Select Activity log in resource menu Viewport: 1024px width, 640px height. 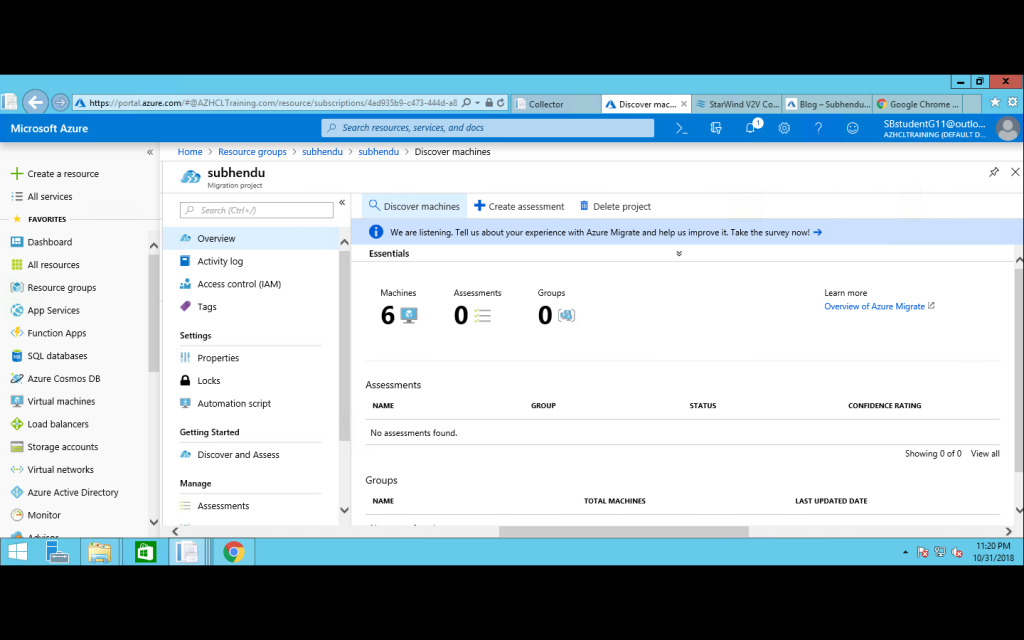tap(220, 261)
